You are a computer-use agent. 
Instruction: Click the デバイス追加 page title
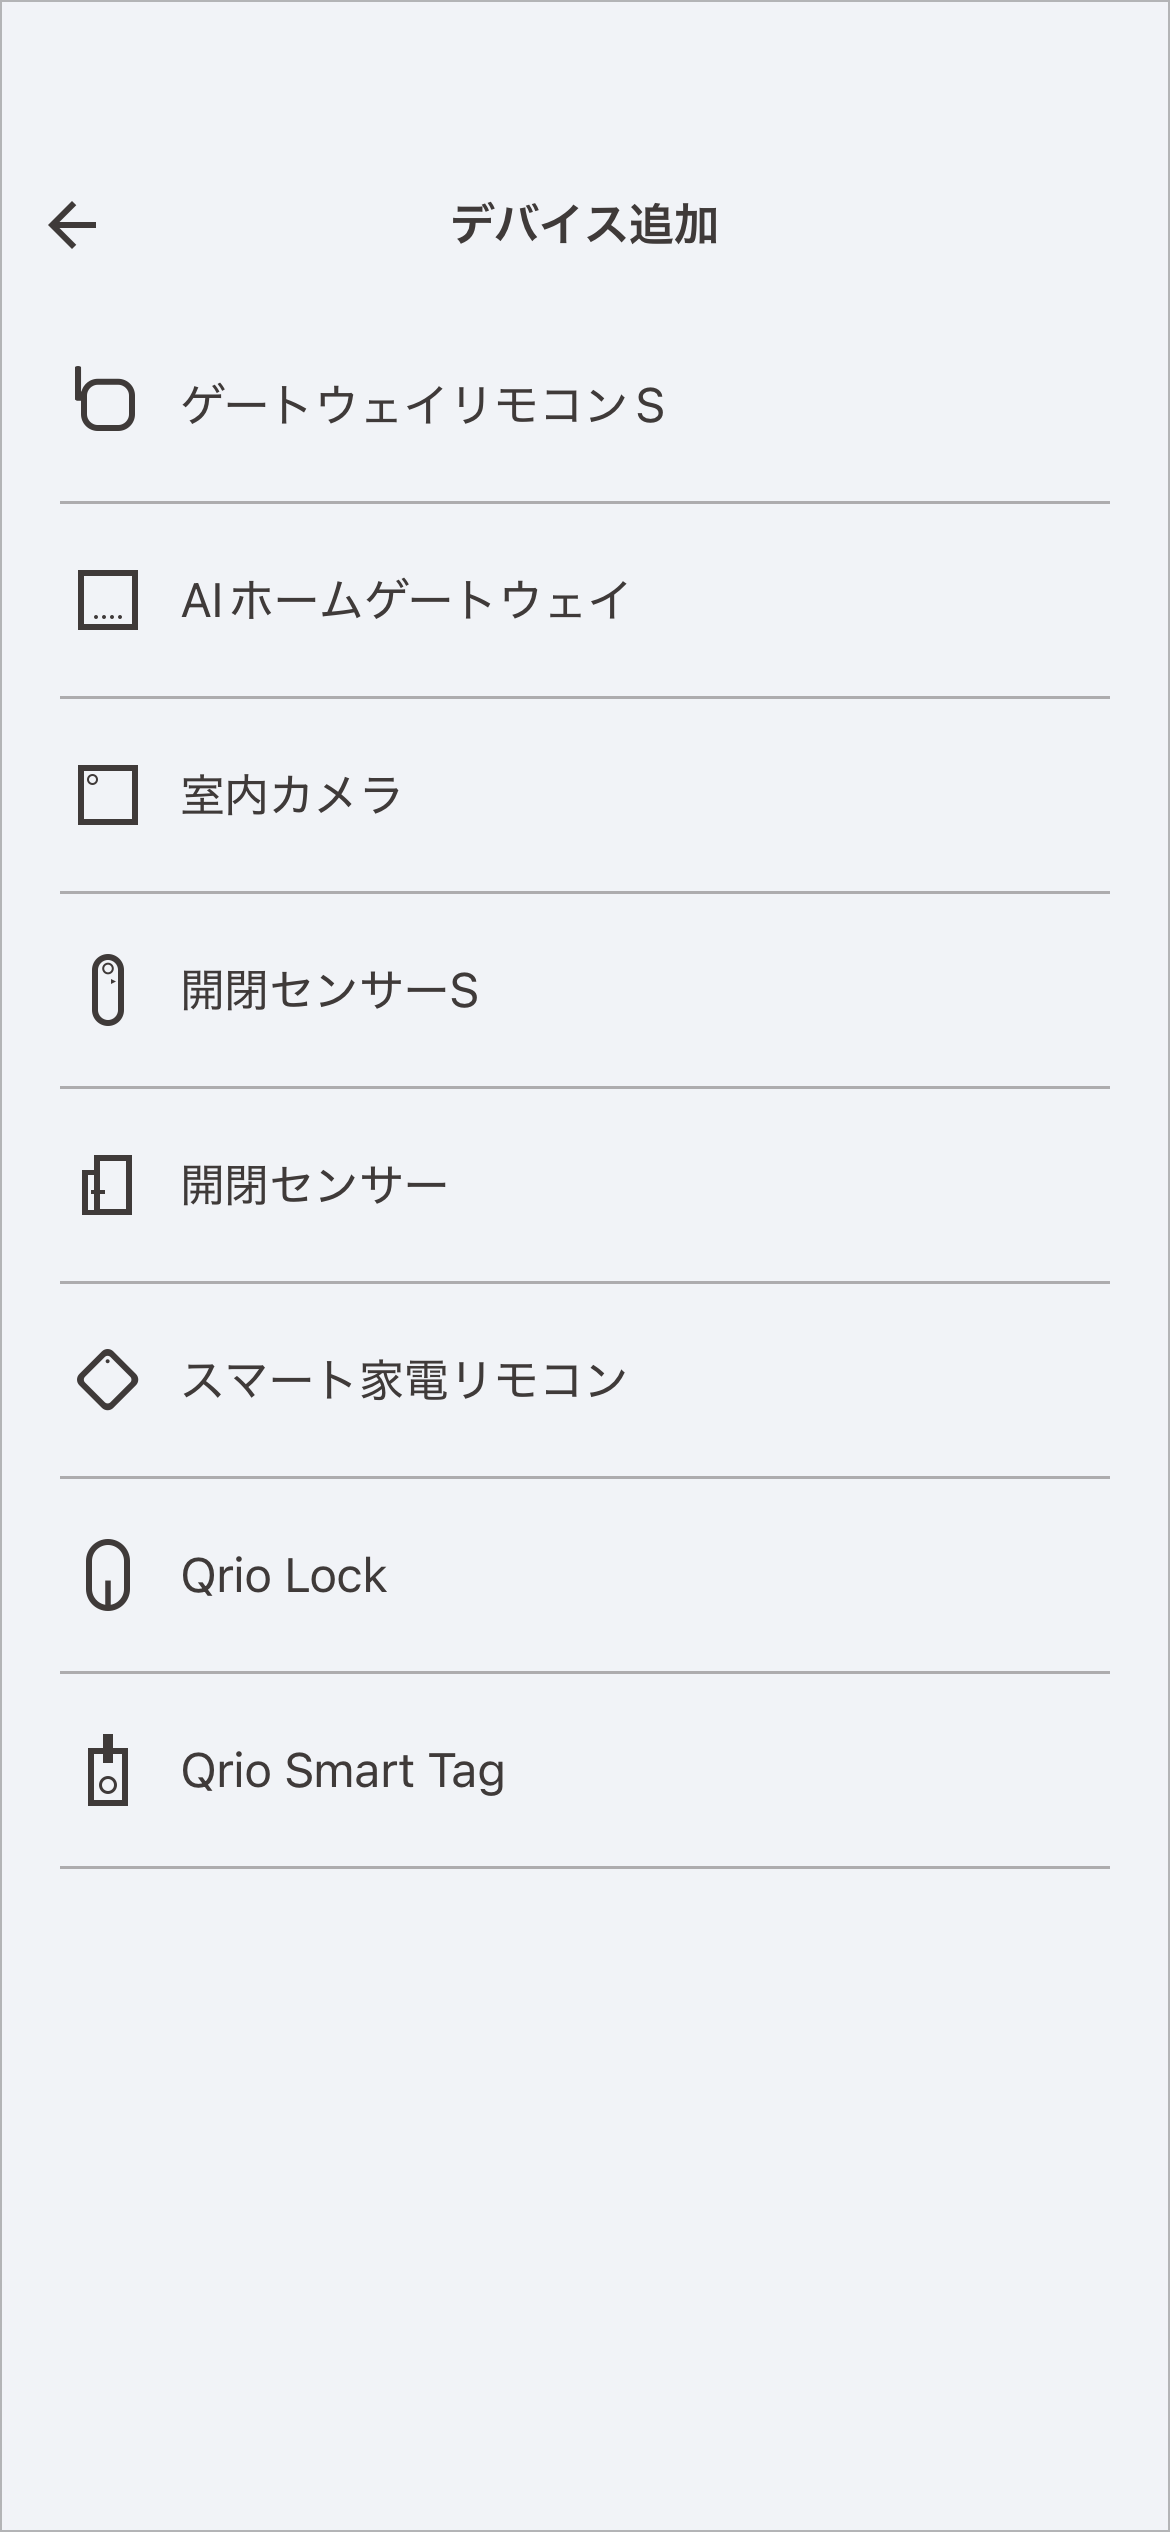pyautogui.click(x=585, y=224)
